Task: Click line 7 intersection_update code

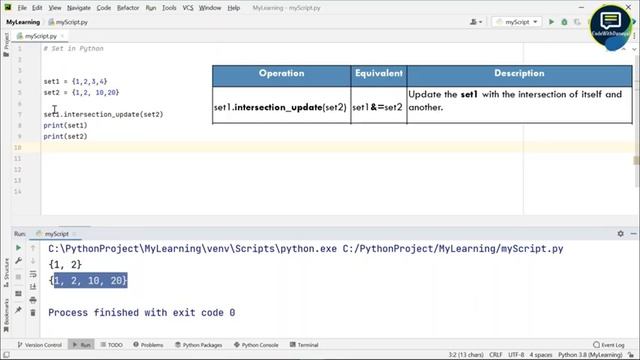Action: click(103, 114)
